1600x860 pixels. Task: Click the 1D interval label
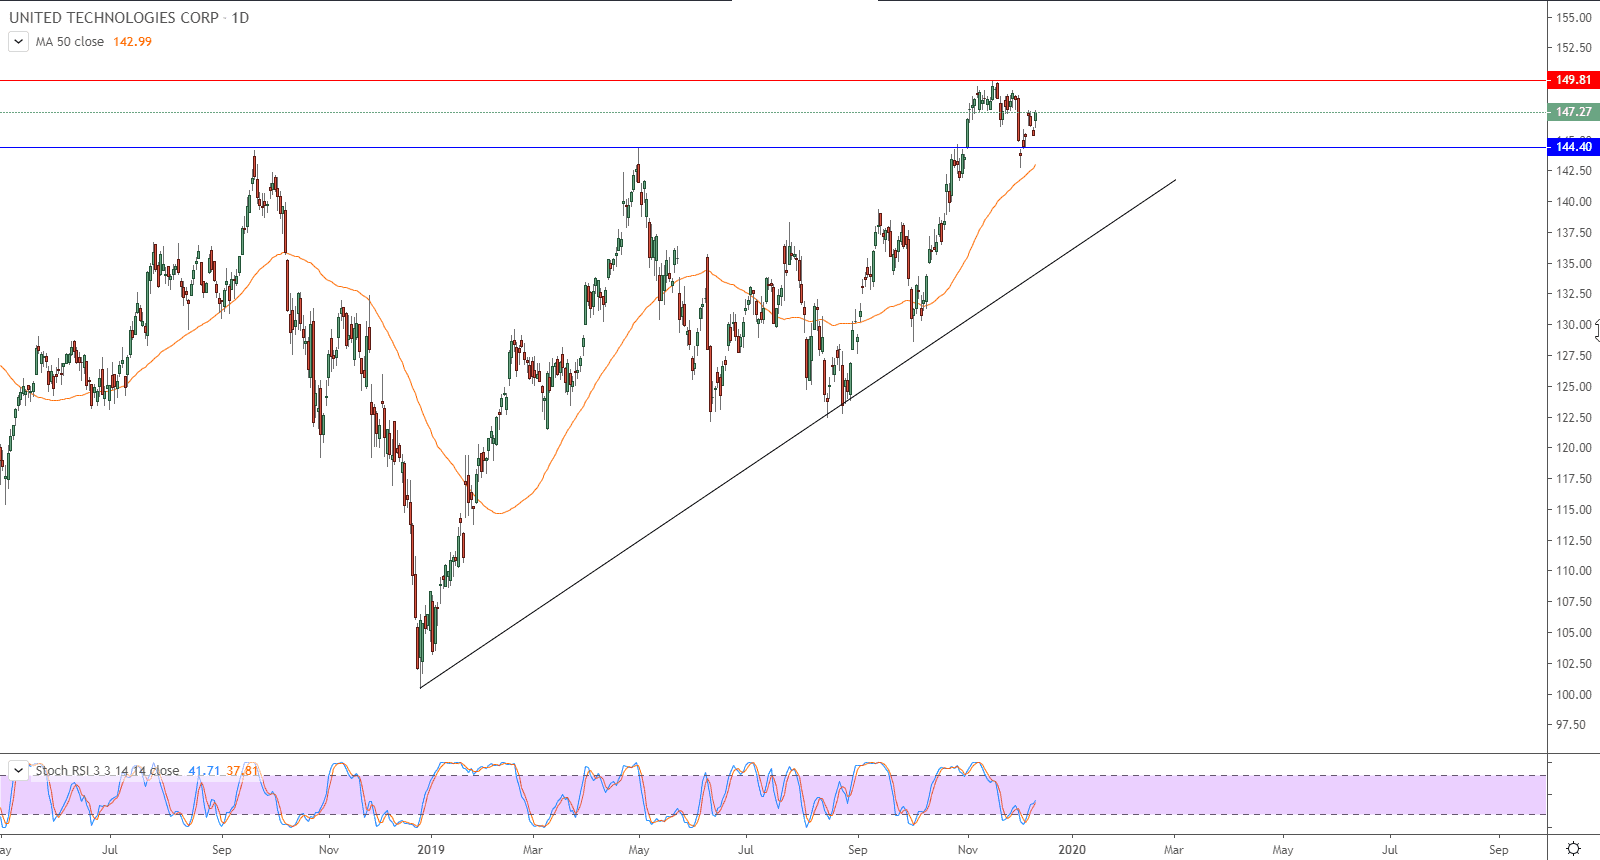click(240, 18)
